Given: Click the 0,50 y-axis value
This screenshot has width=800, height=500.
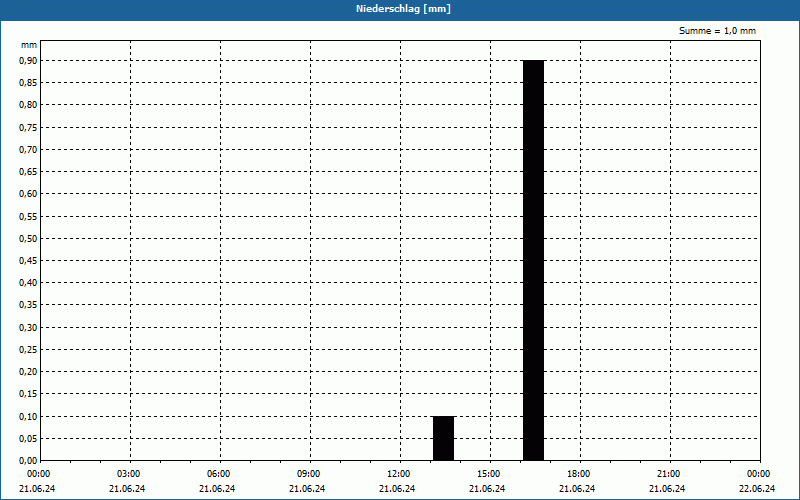Looking at the screenshot, I should point(29,238).
